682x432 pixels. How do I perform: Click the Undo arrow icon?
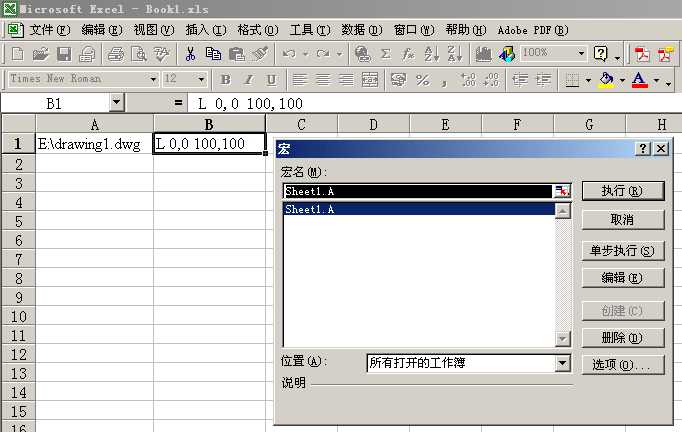pyautogui.click(x=289, y=54)
